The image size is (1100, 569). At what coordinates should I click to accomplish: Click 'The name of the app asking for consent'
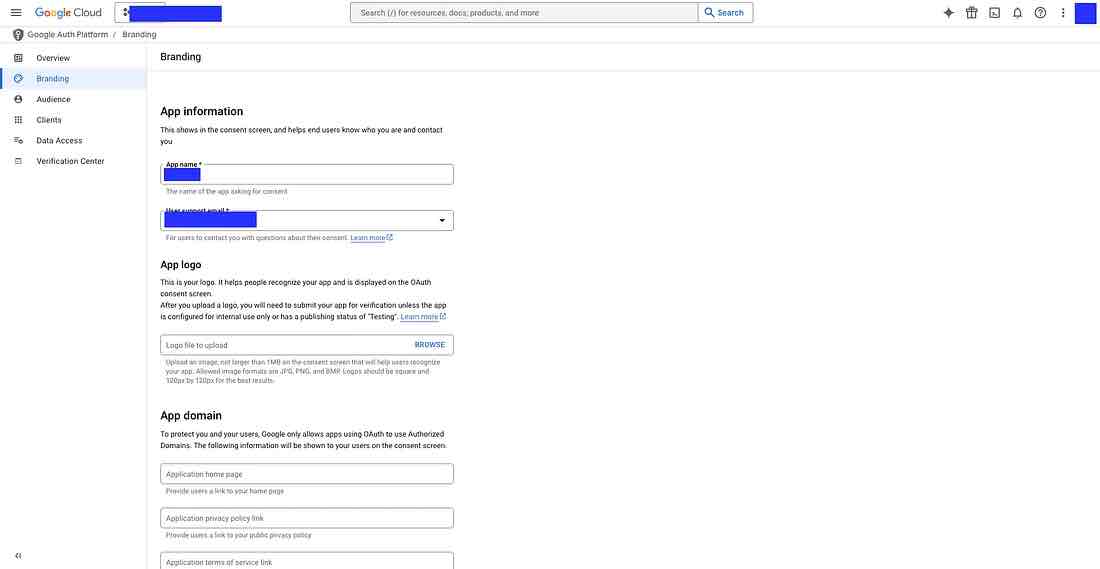pyautogui.click(x=227, y=192)
